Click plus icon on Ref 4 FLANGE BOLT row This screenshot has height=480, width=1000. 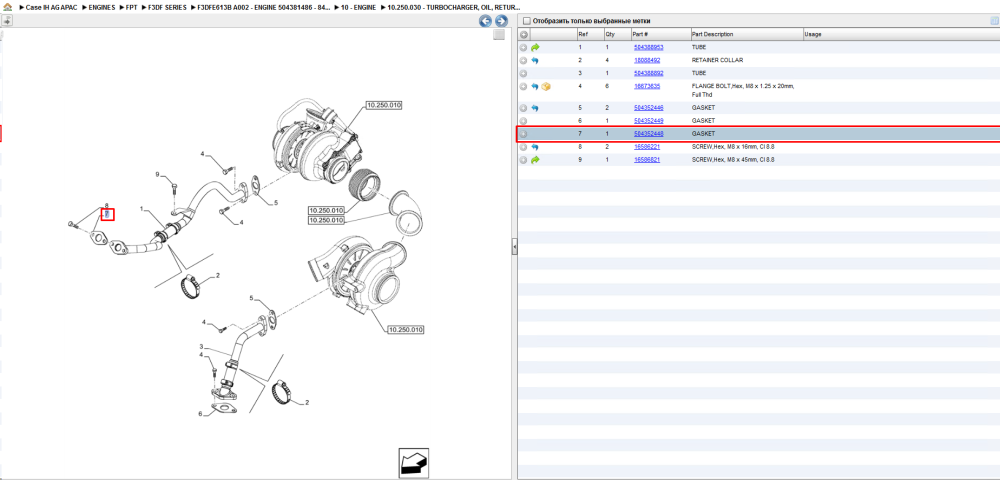(524, 86)
